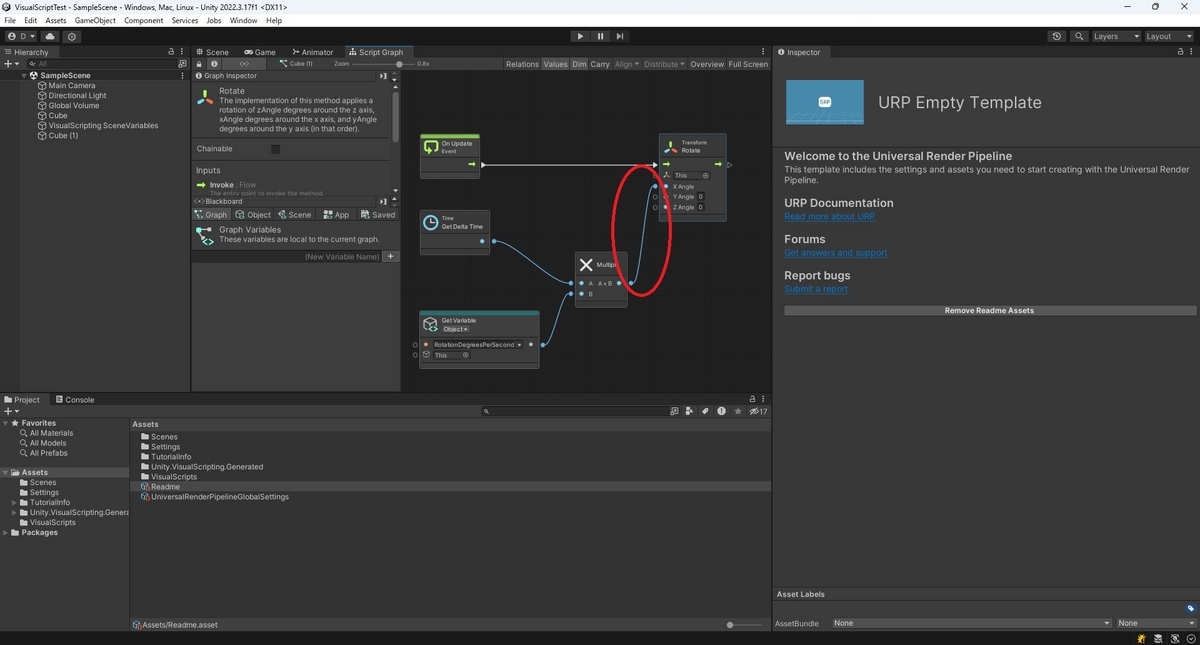Click the Cube (1) graph breadcrumb
The height and width of the screenshot is (645, 1200).
pos(296,64)
